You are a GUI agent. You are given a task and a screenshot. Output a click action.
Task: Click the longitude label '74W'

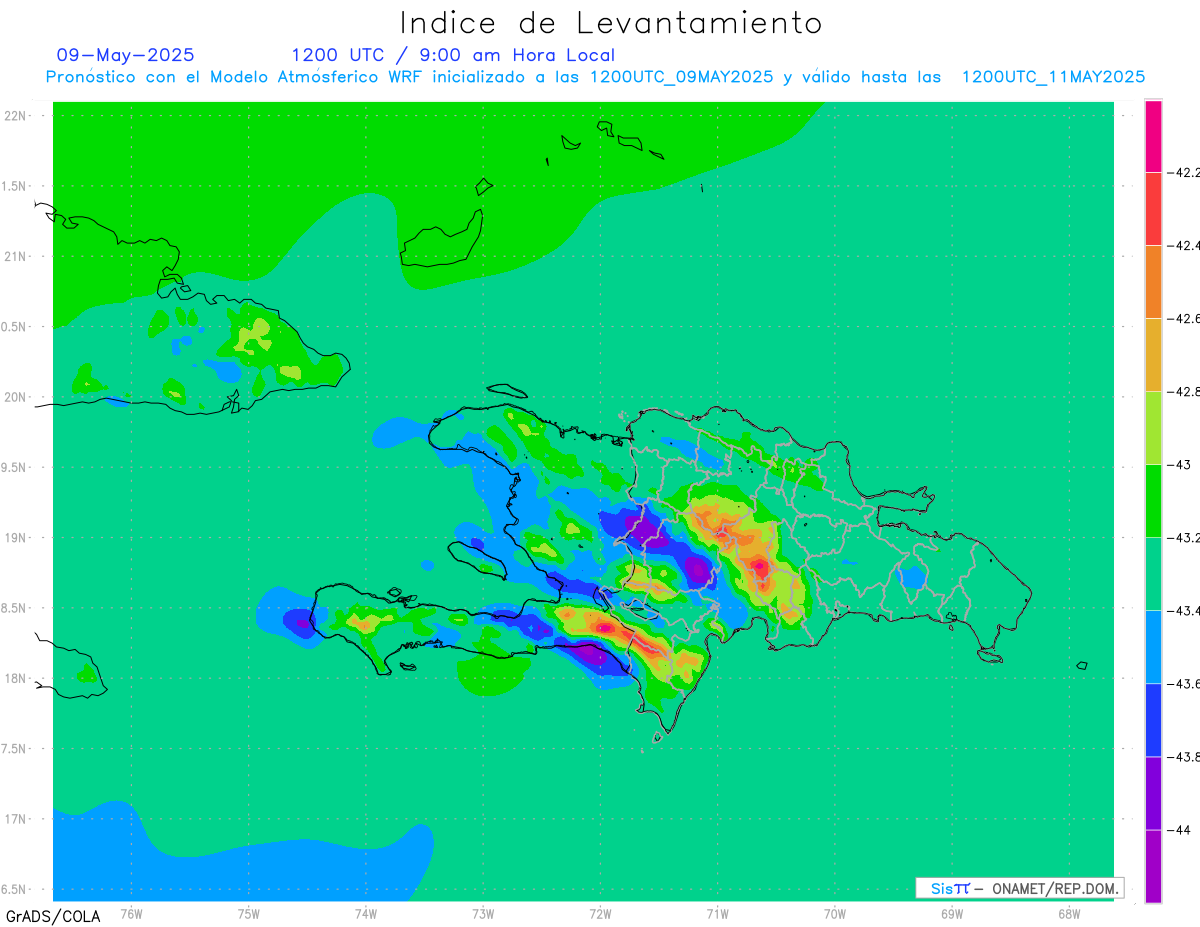(x=366, y=913)
